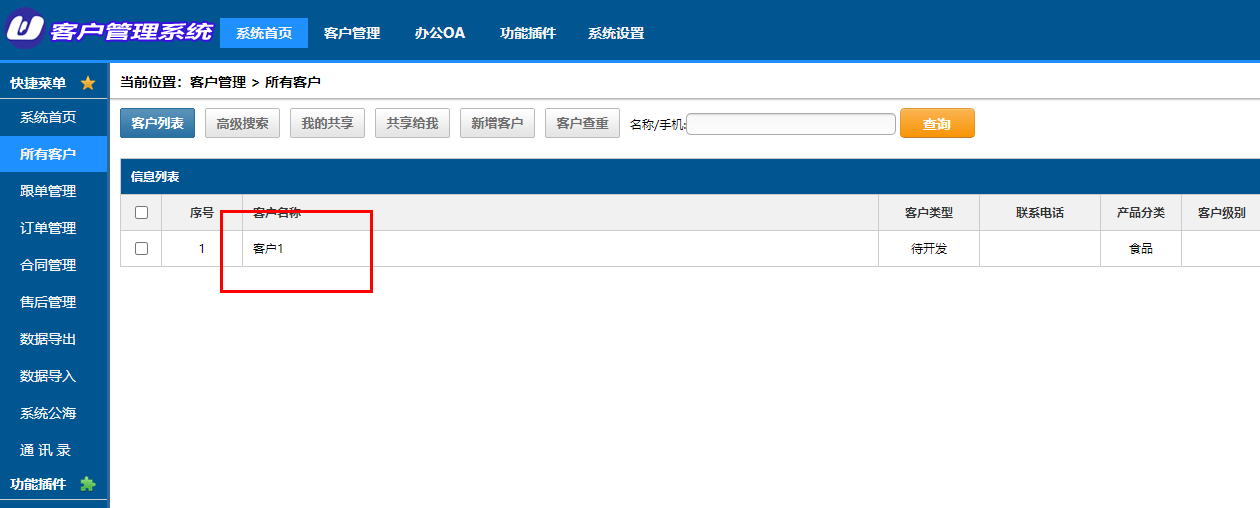Open the 办公OA top menu
This screenshot has height=508, width=1260.
pyautogui.click(x=440, y=33)
